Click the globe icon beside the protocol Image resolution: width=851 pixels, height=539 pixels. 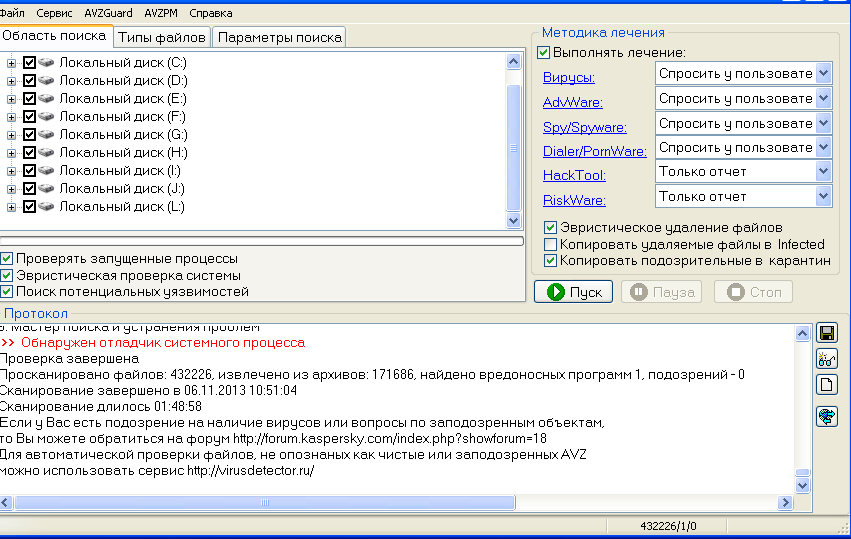click(827, 416)
